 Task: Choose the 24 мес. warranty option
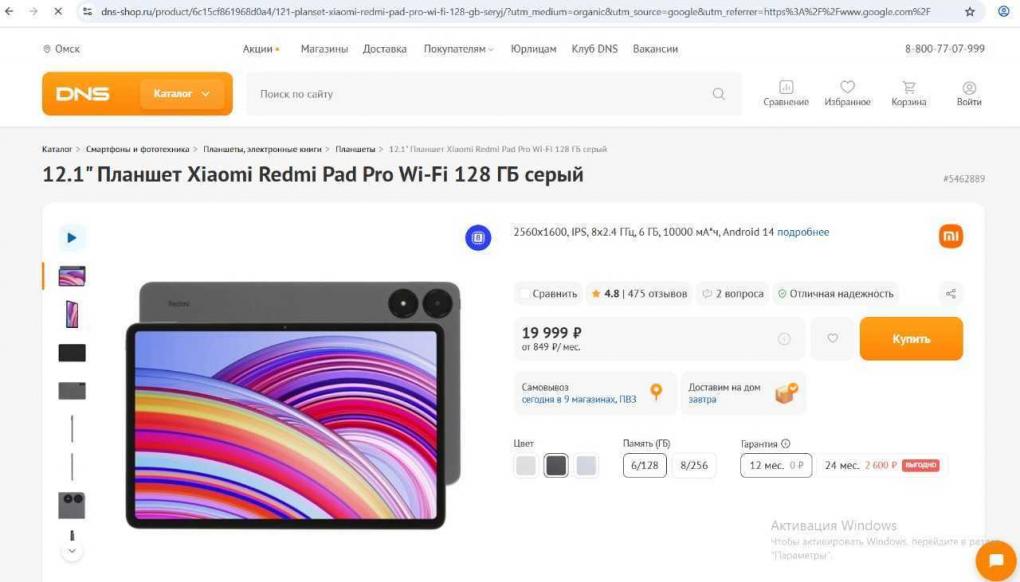click(881, 465)
